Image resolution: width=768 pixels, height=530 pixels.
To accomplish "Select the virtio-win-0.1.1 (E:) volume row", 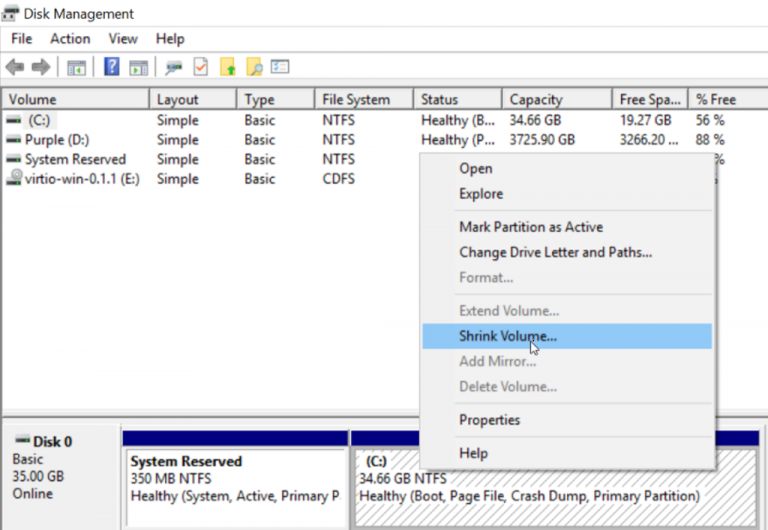I will pos(211,179).
